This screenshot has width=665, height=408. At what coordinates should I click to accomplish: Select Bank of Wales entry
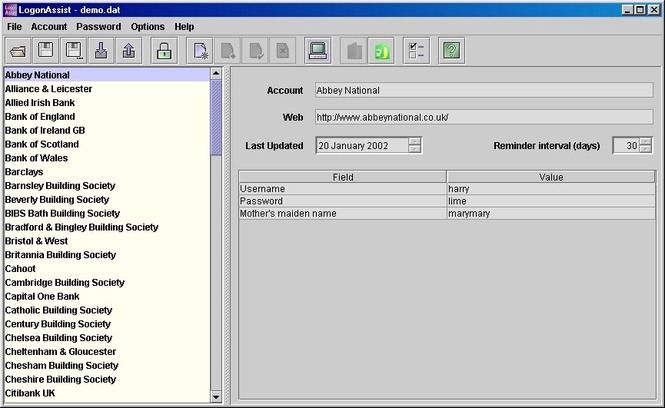point(107,158)
